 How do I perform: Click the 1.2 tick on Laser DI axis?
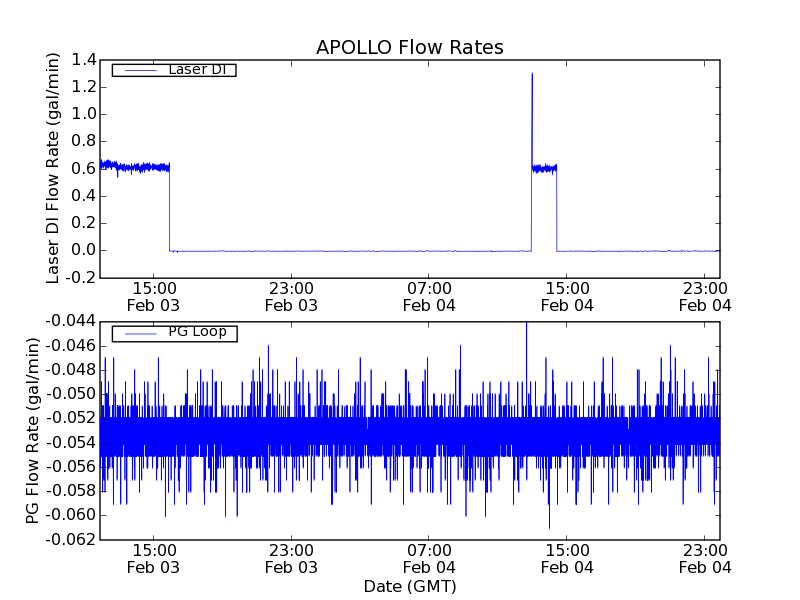click(x=83, y=87)
